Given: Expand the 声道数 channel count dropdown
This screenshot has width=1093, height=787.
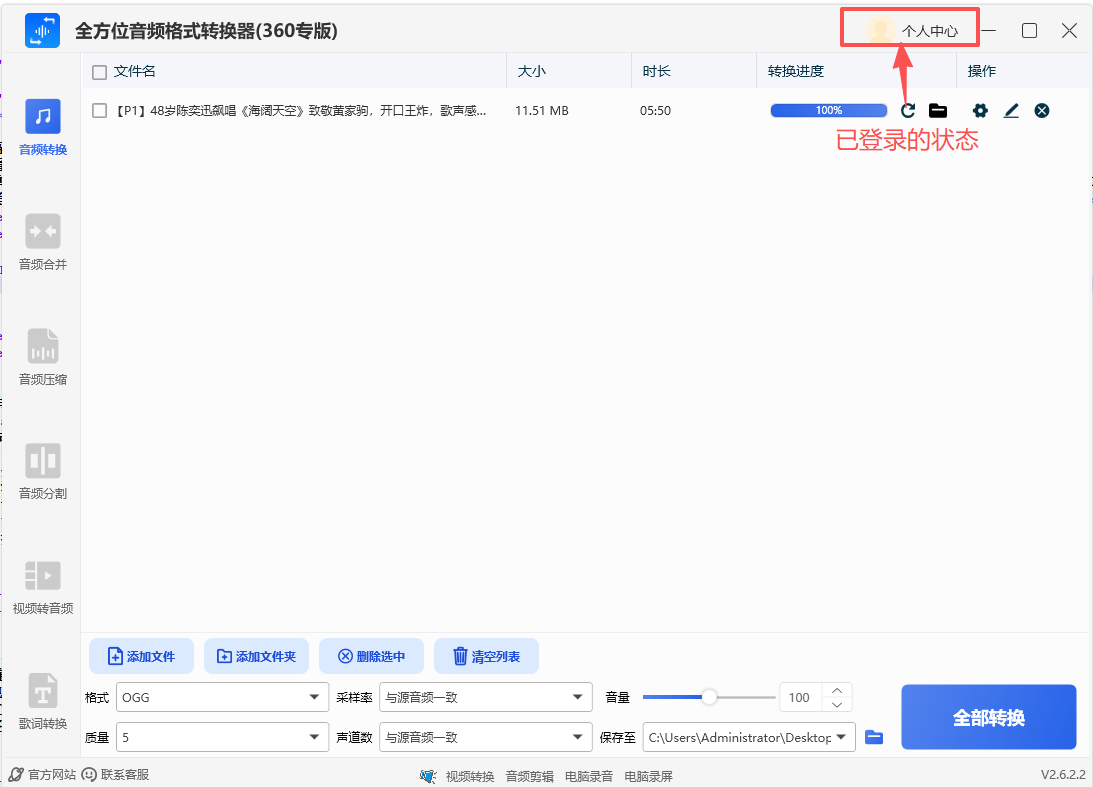Looking at the screenshot, I should [x=485, y=738].
